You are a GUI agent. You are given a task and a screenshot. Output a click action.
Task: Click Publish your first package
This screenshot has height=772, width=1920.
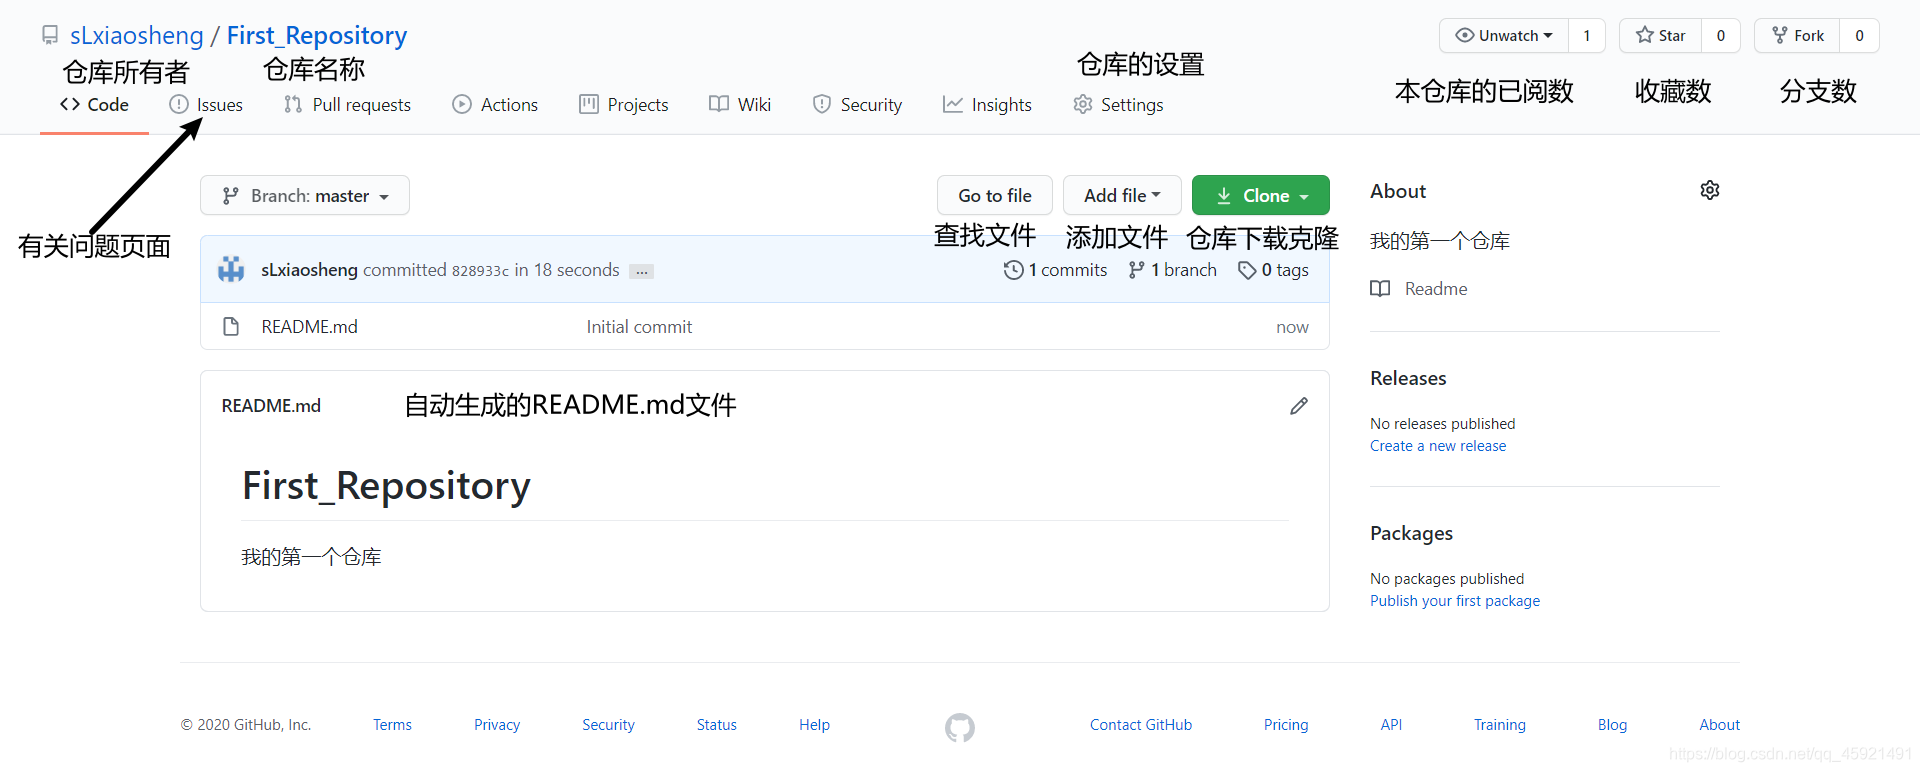click(x=1455, y=601)
